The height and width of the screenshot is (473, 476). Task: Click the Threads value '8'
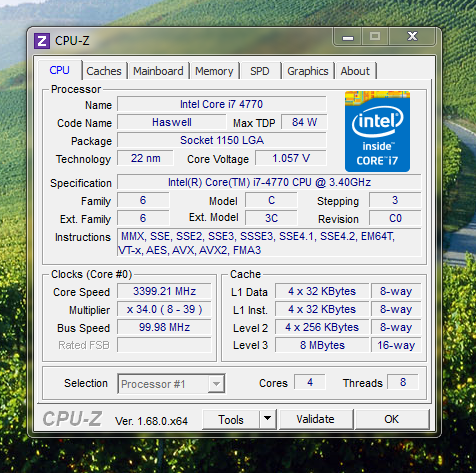click(403, 382)
